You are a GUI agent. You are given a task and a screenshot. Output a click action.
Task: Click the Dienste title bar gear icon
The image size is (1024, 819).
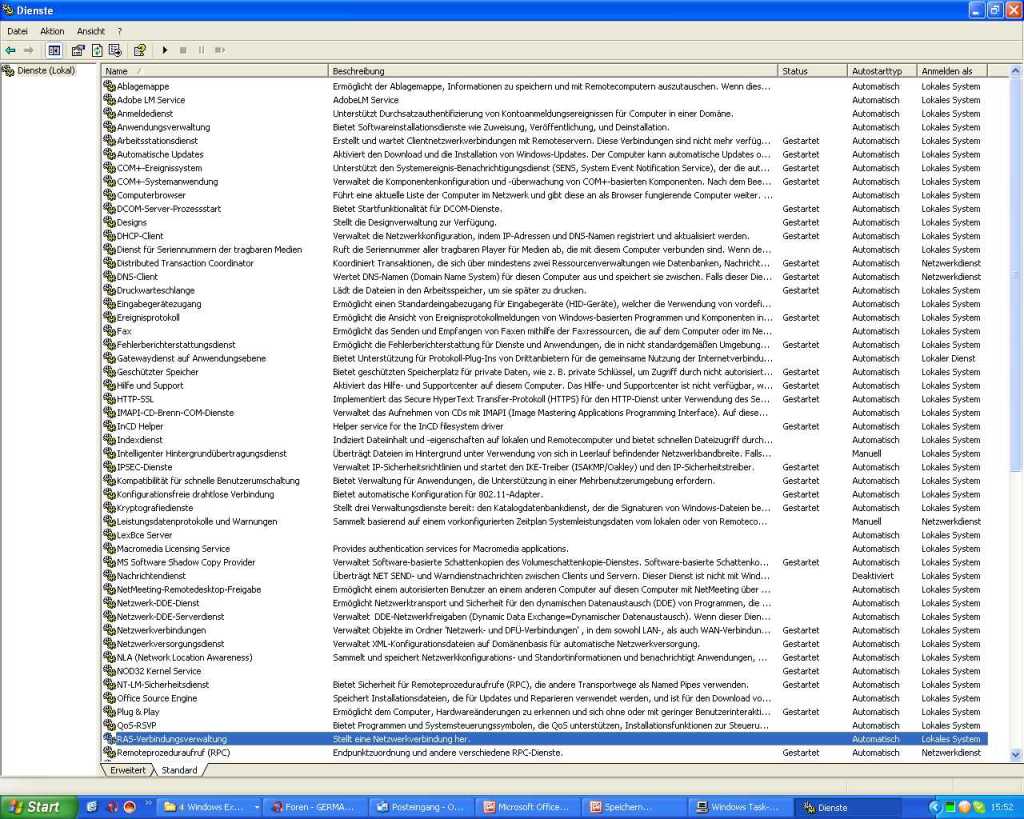7,10
